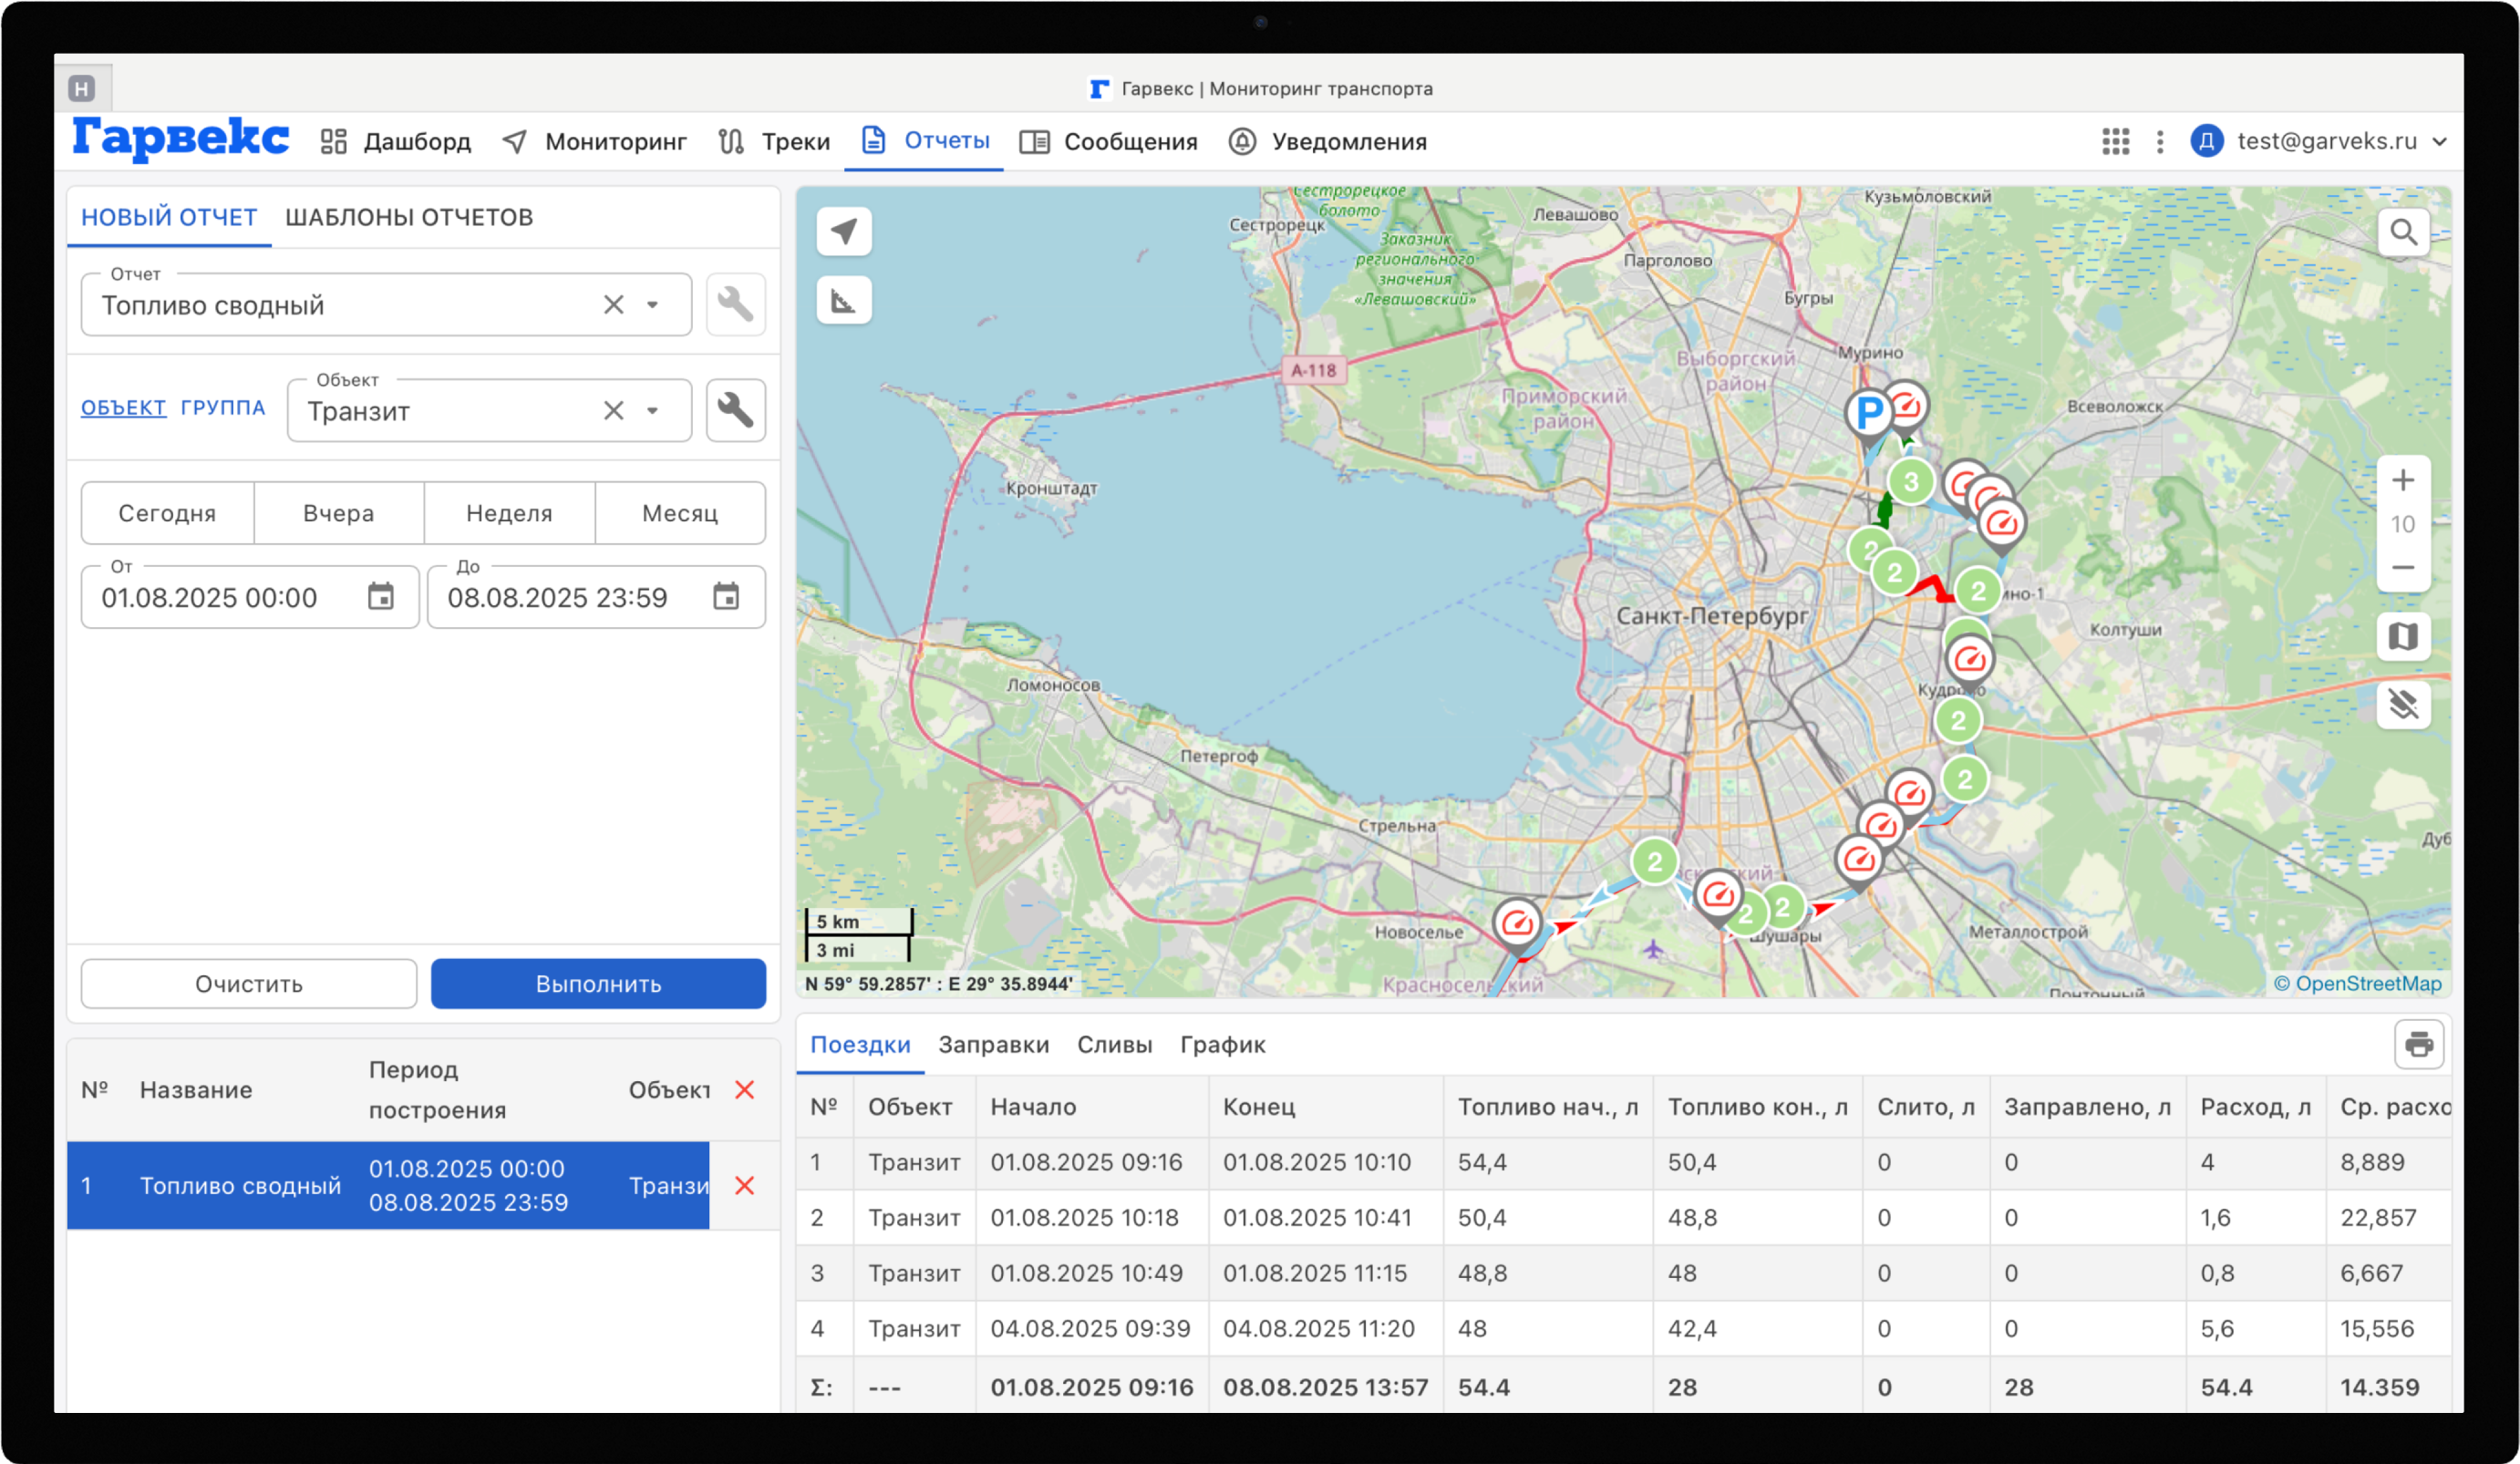Click the Очистить button
The height and width of the screenshot is (1464, 2520).
tap(249, 984)
